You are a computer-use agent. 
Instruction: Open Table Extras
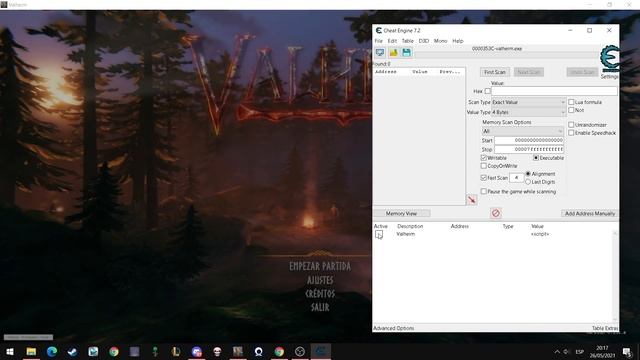click(605, 328)
